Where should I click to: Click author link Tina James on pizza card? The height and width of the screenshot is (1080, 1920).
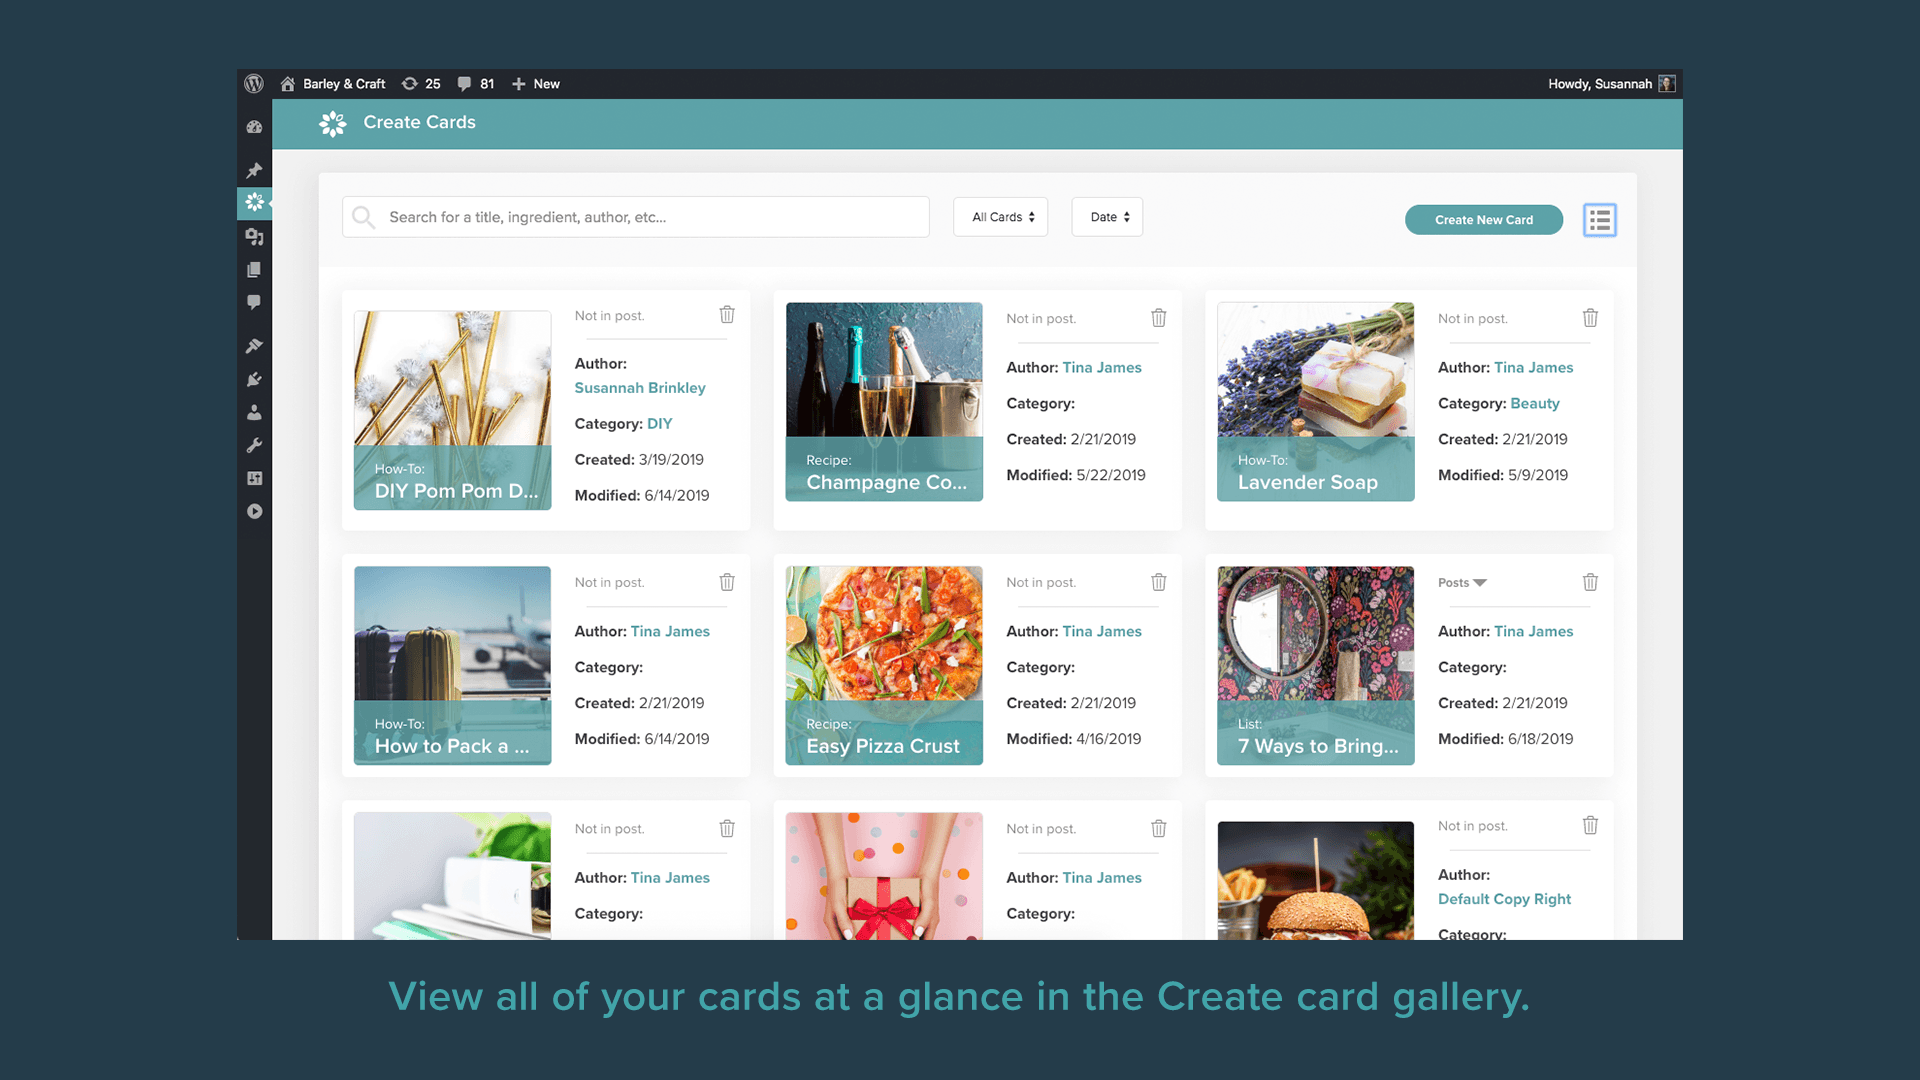point(1101,632)
